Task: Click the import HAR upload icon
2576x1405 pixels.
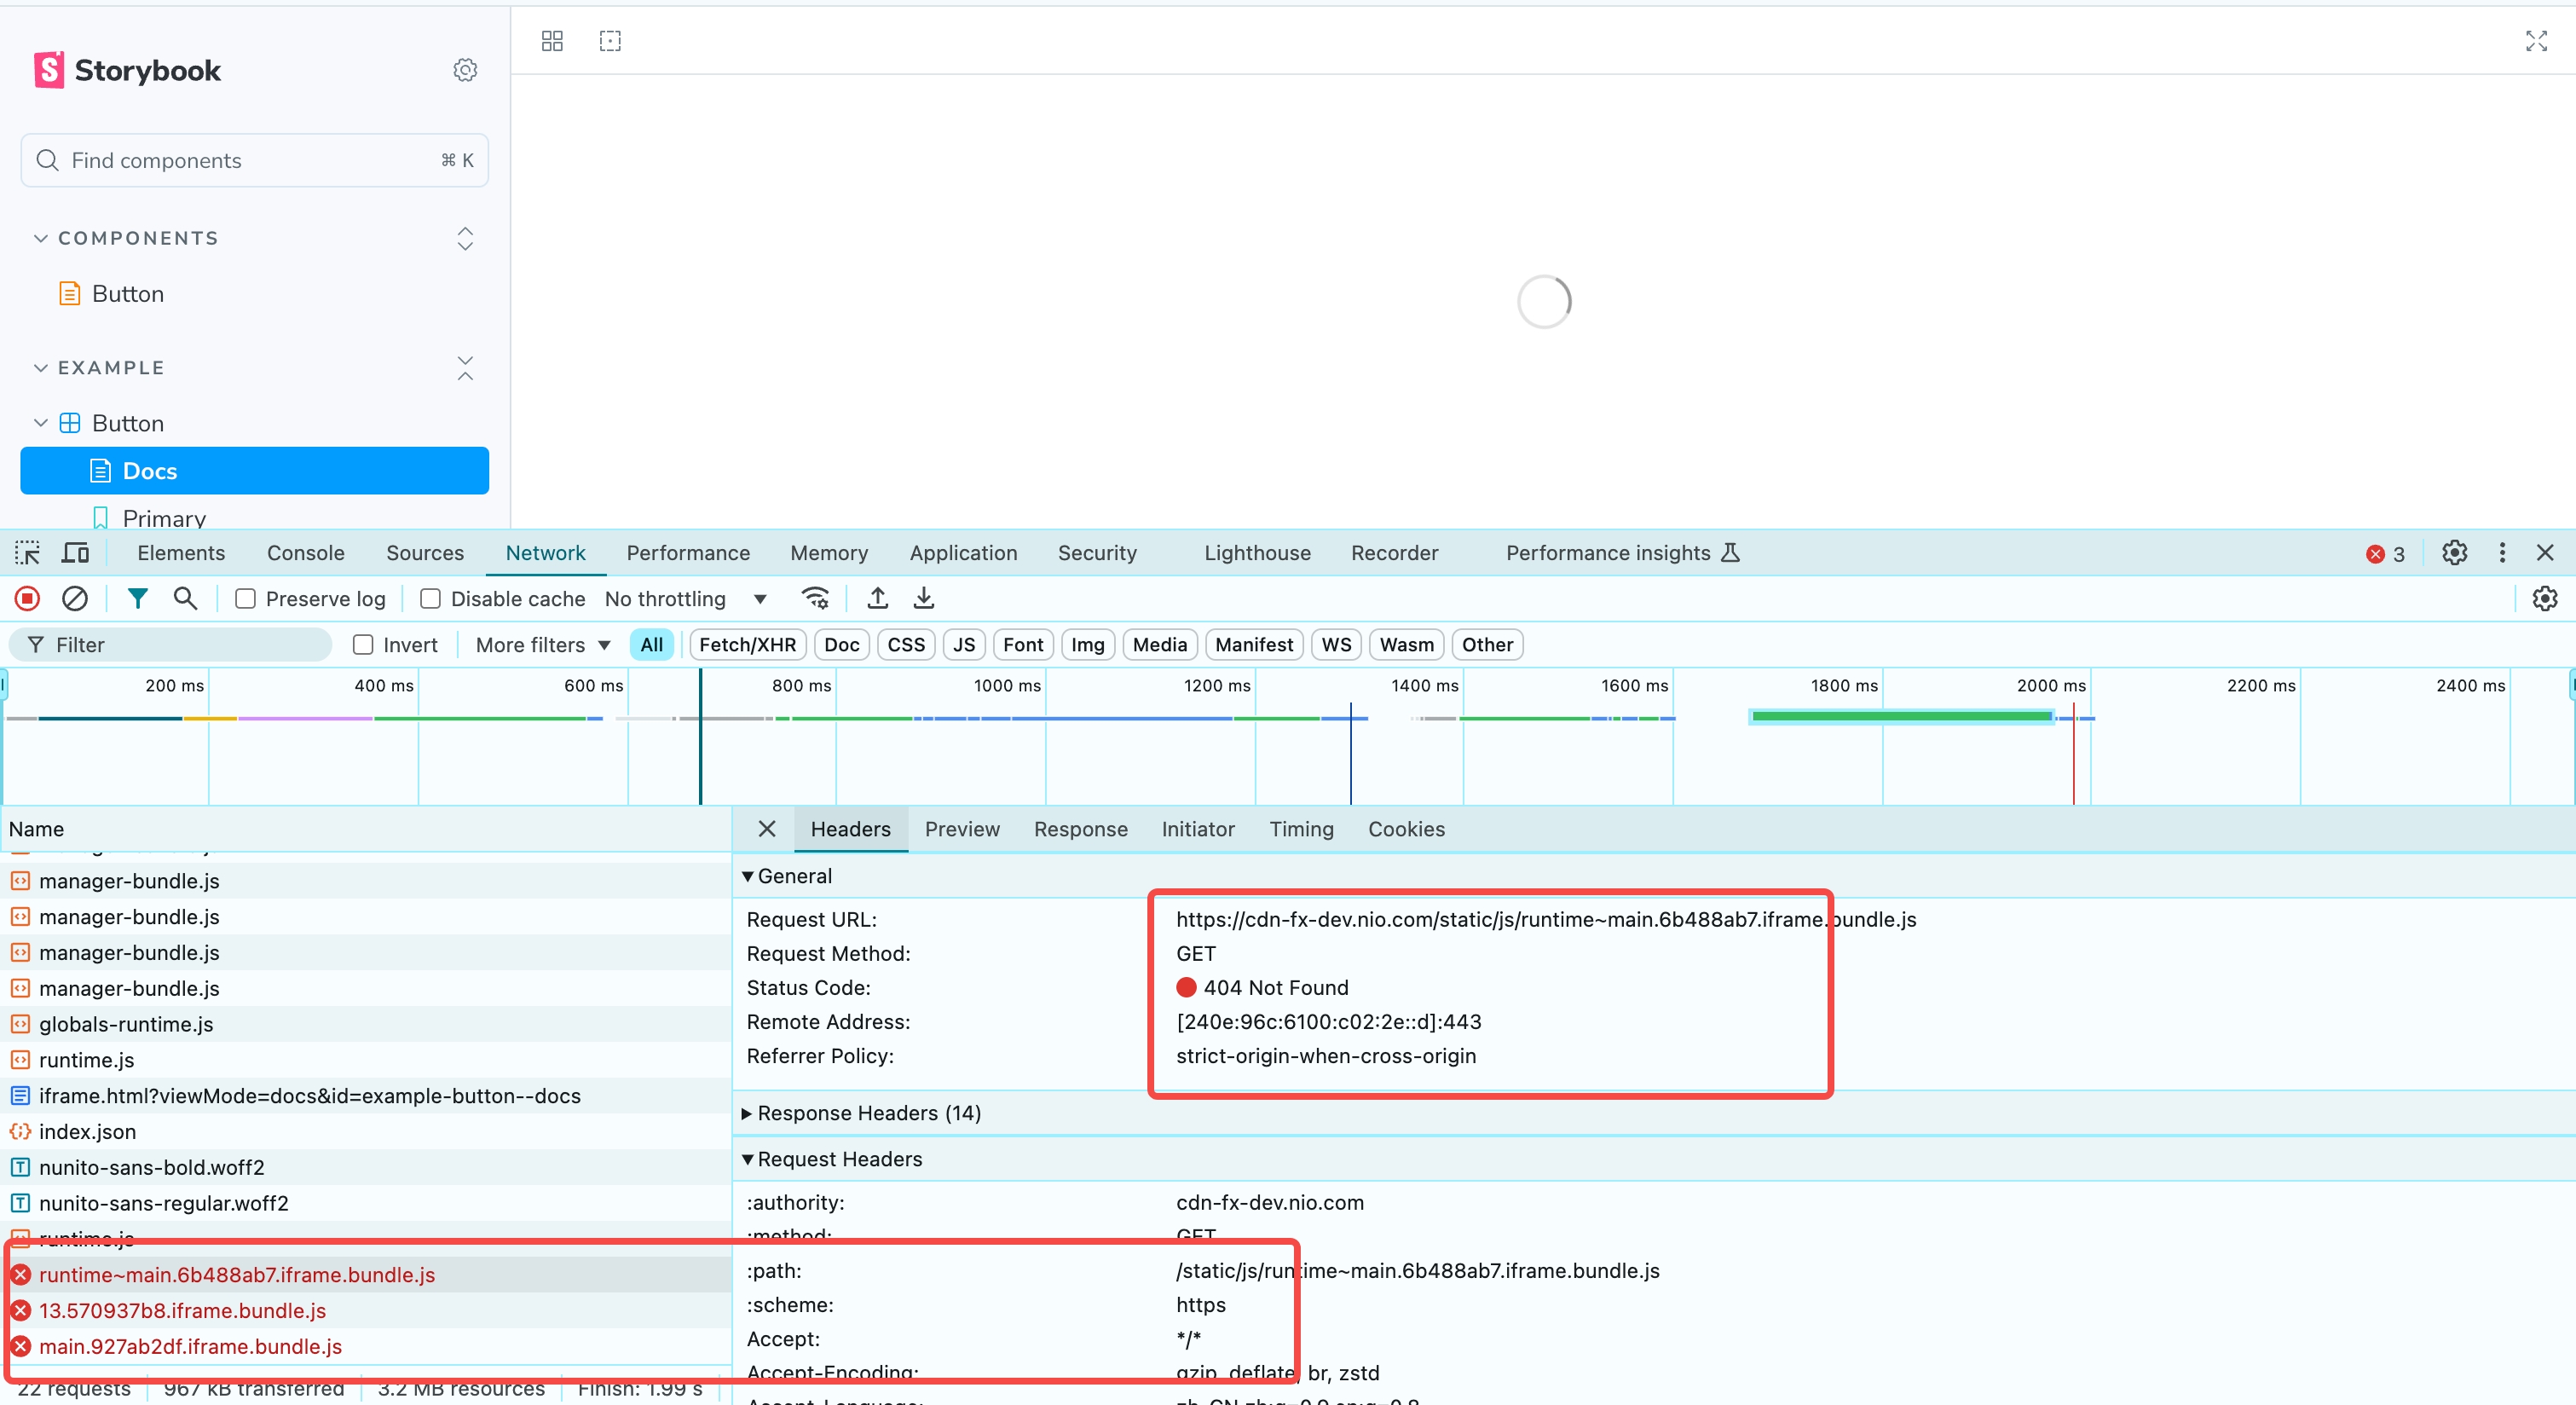Action: click(x=877, y=598)
